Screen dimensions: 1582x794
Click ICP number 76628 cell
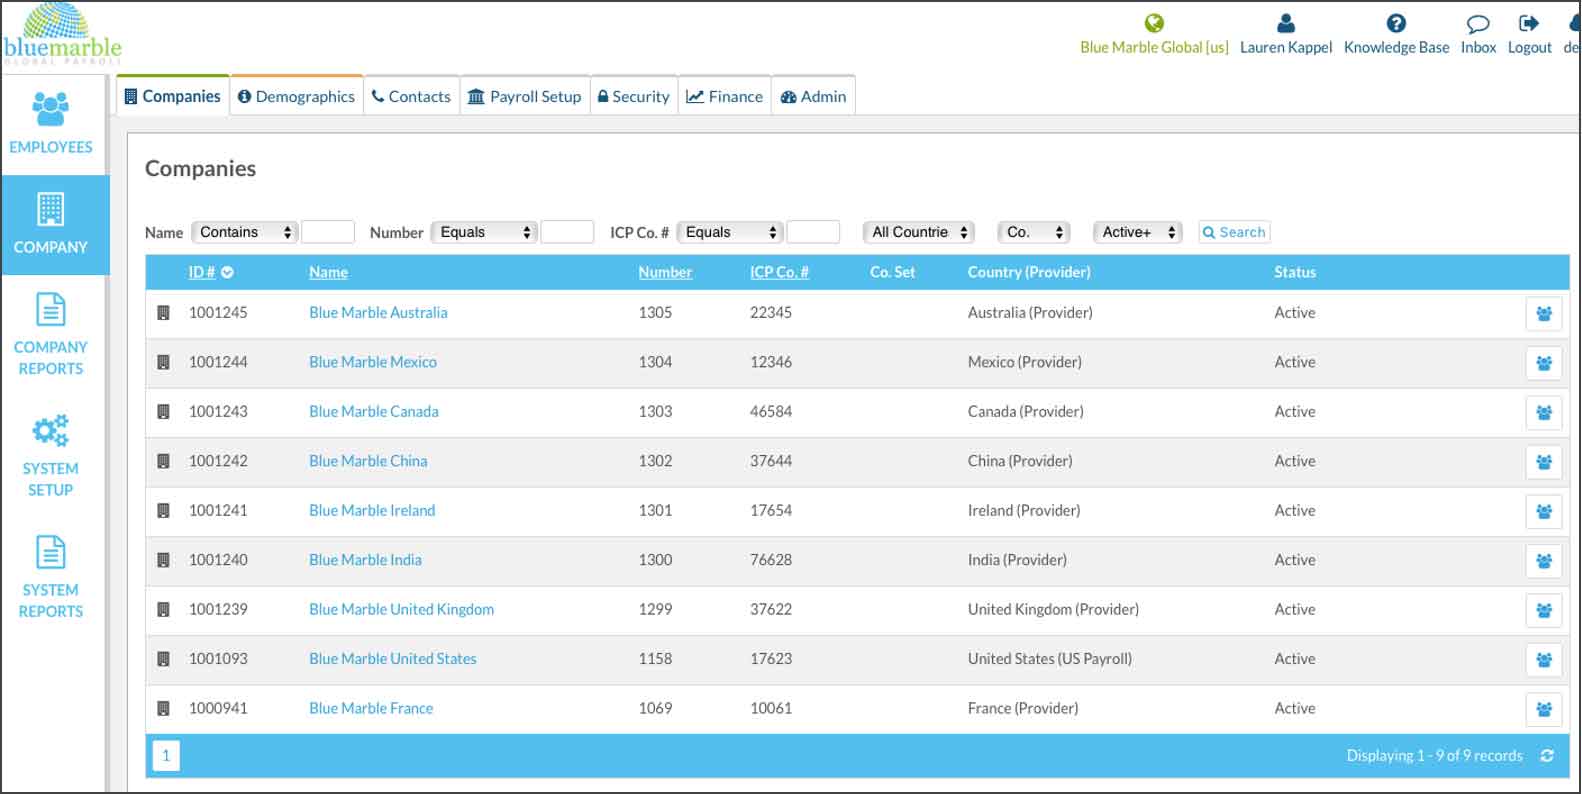771,560
